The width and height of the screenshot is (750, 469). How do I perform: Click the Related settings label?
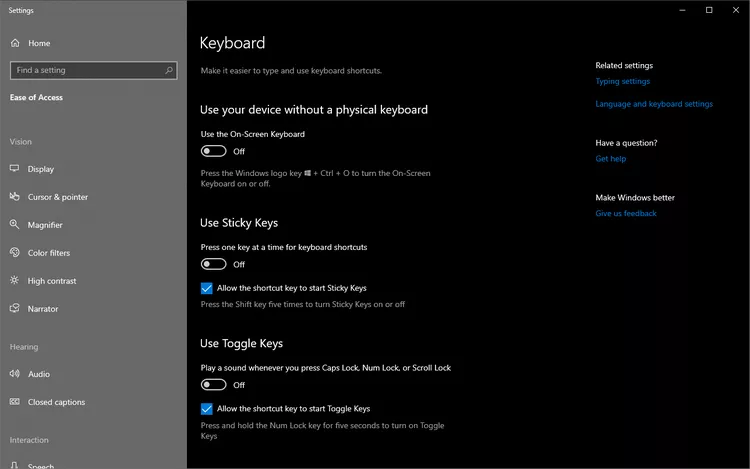[624, 65]
